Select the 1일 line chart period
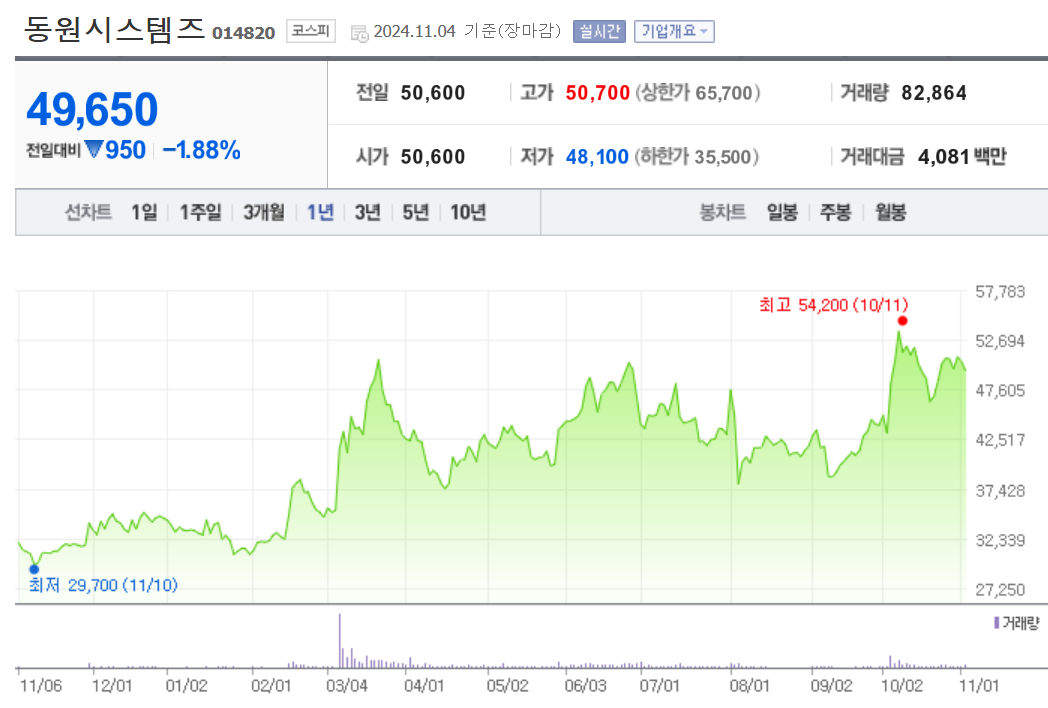The height and width of the screenshot is (708, 1048). 144,213
